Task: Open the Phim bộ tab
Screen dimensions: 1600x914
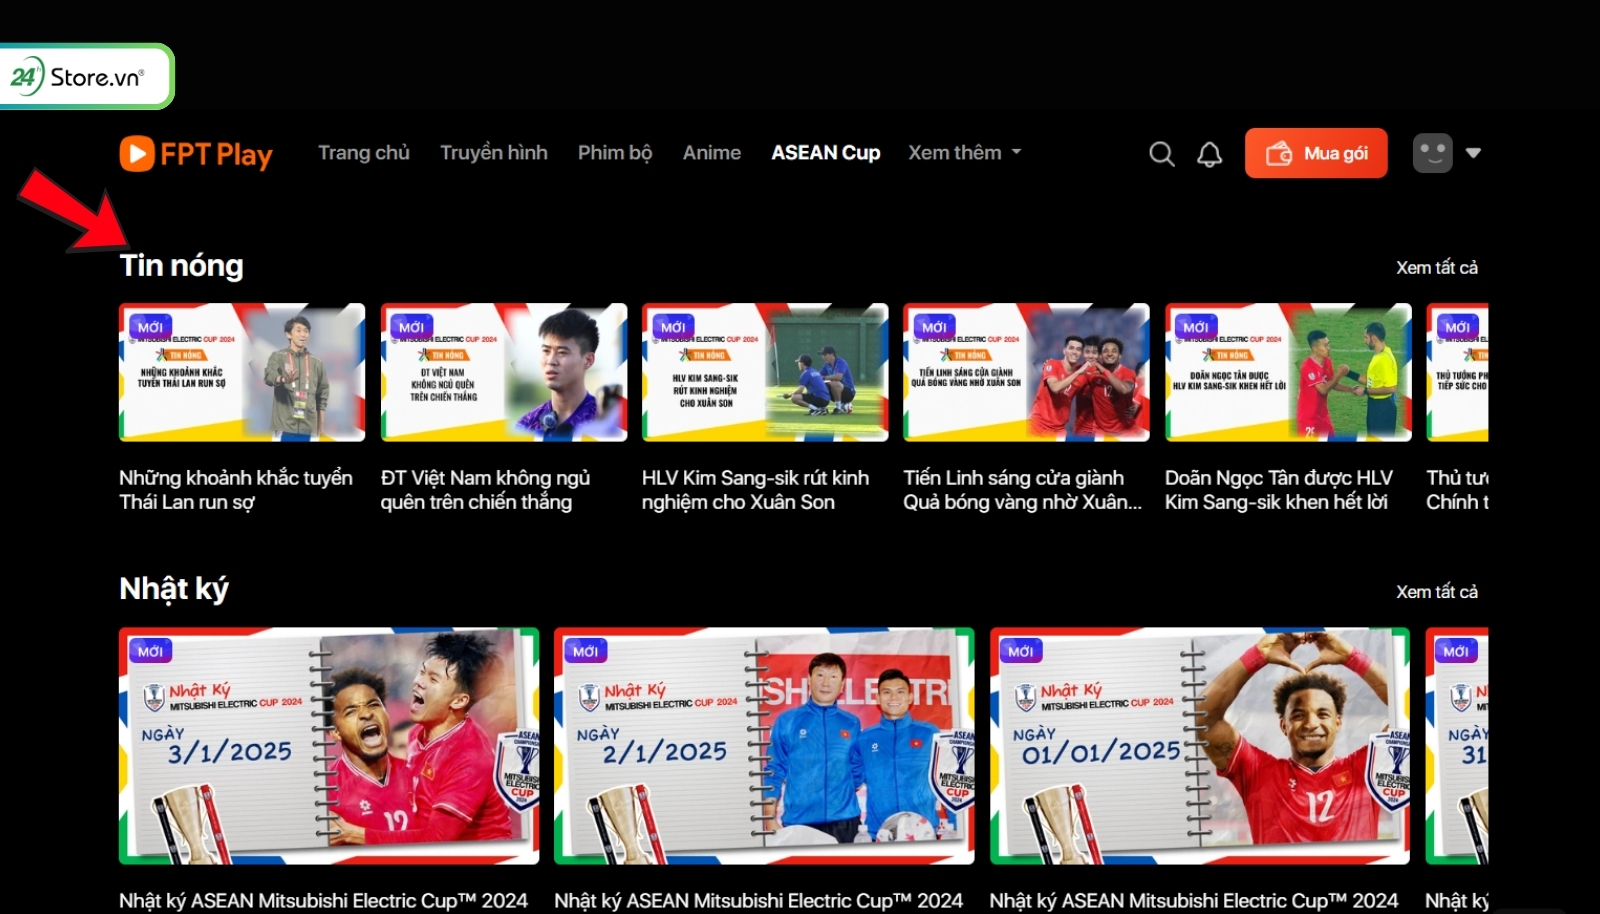Action: pos(615,152)
